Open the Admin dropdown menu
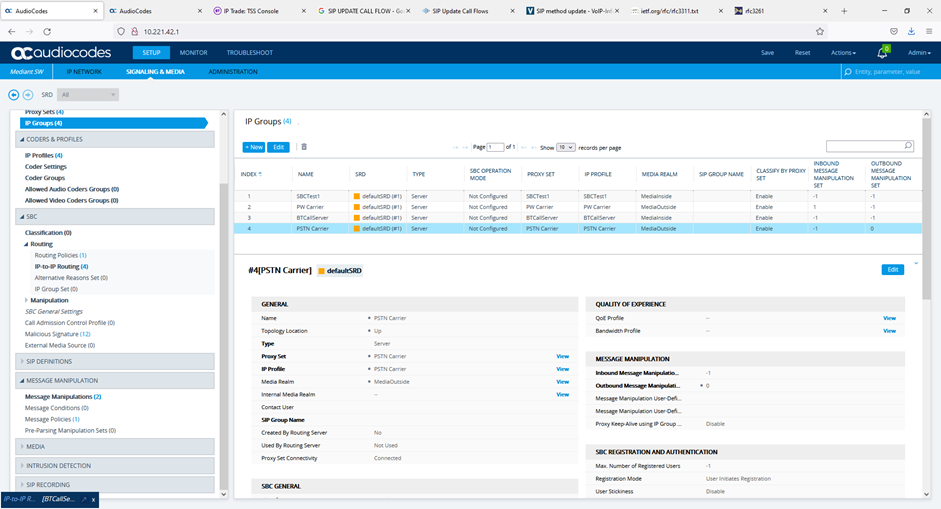This screenshot has width=941, height=509. click(919, 53)
